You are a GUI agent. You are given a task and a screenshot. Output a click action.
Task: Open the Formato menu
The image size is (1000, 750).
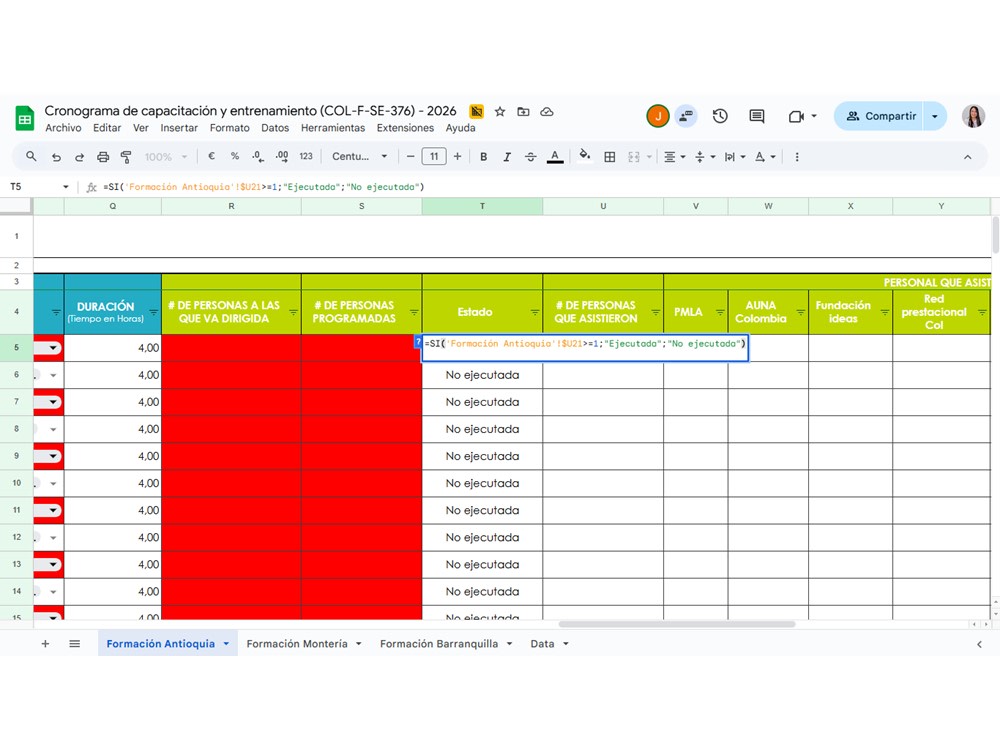coord(230,128)
